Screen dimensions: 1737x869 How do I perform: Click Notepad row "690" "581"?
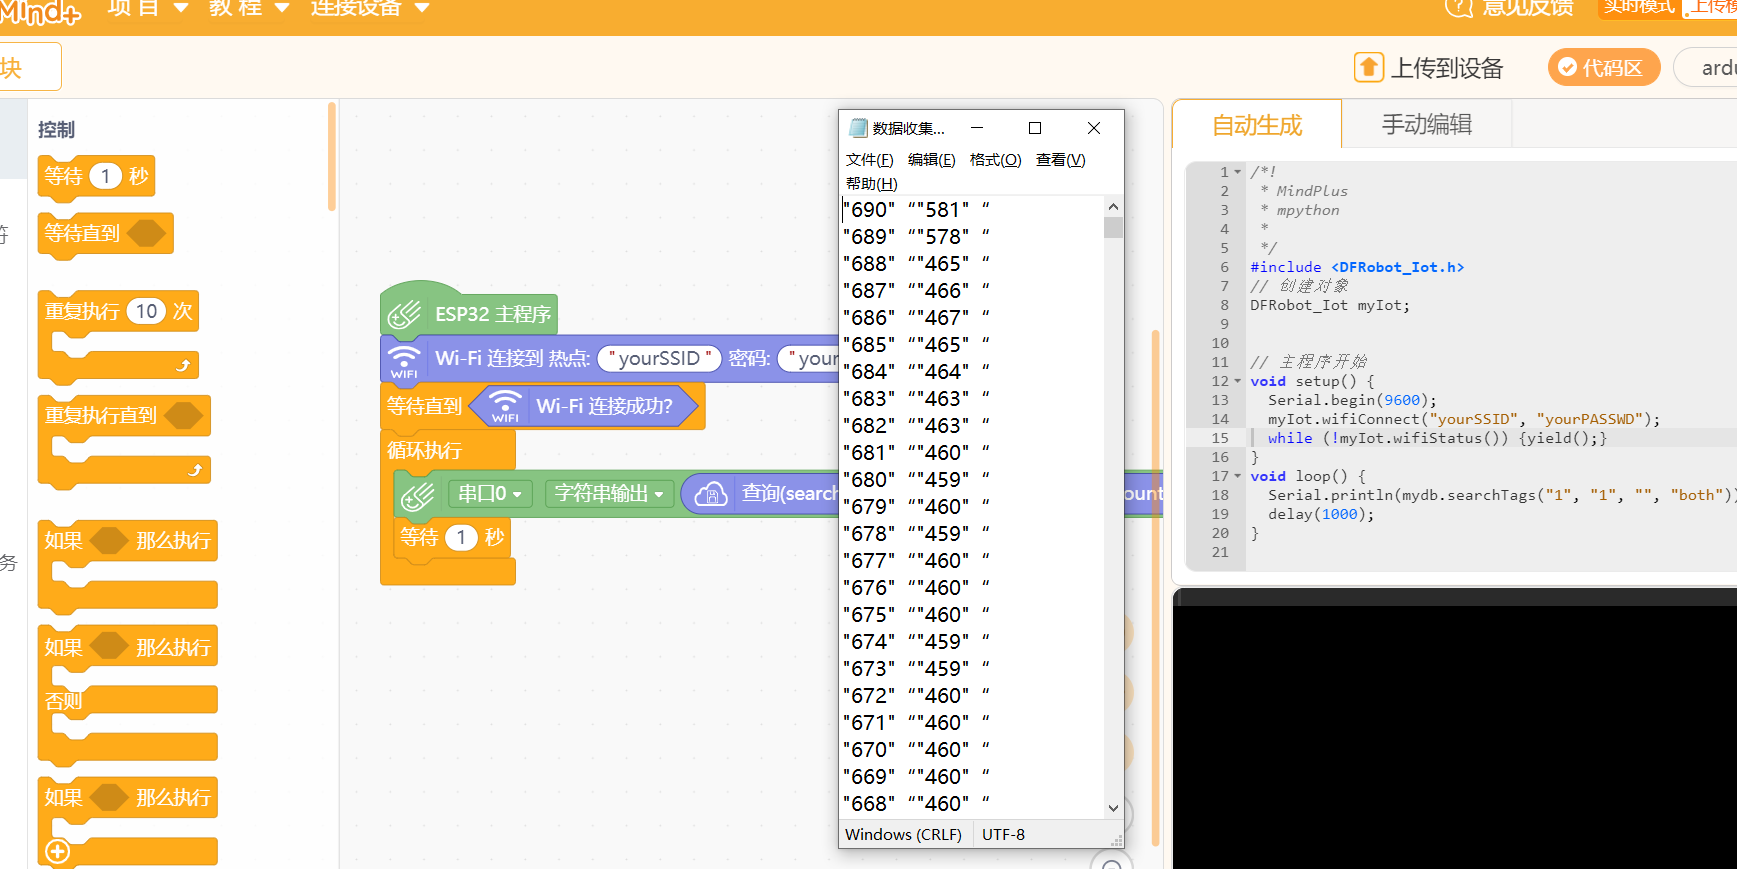916,210
